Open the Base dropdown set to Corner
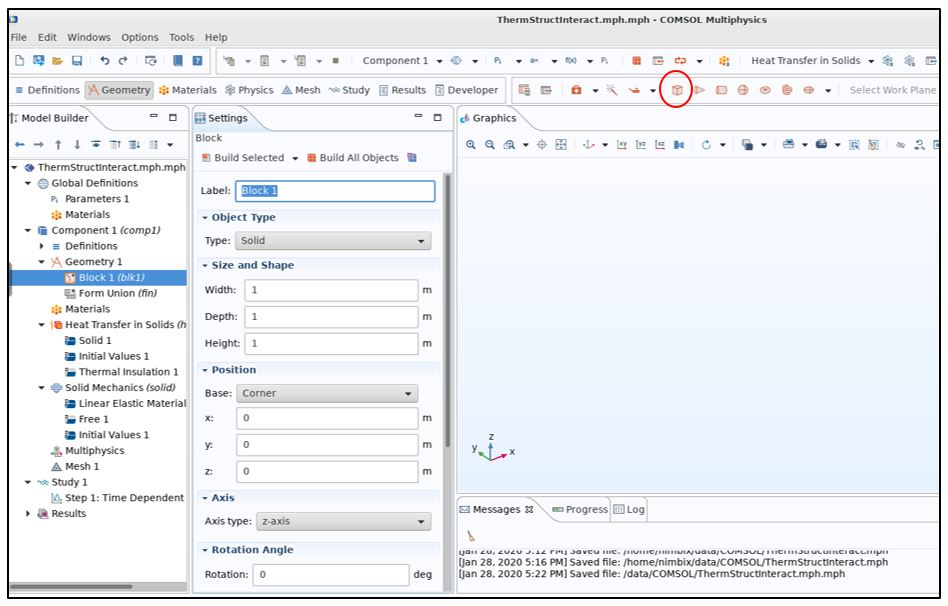 [x=327, y=393]
